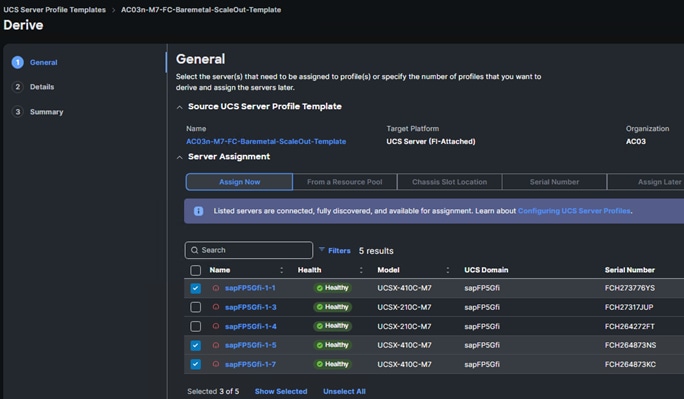Click the AC03 organization value
Screen dimensions: 684x399
point(636,141)
